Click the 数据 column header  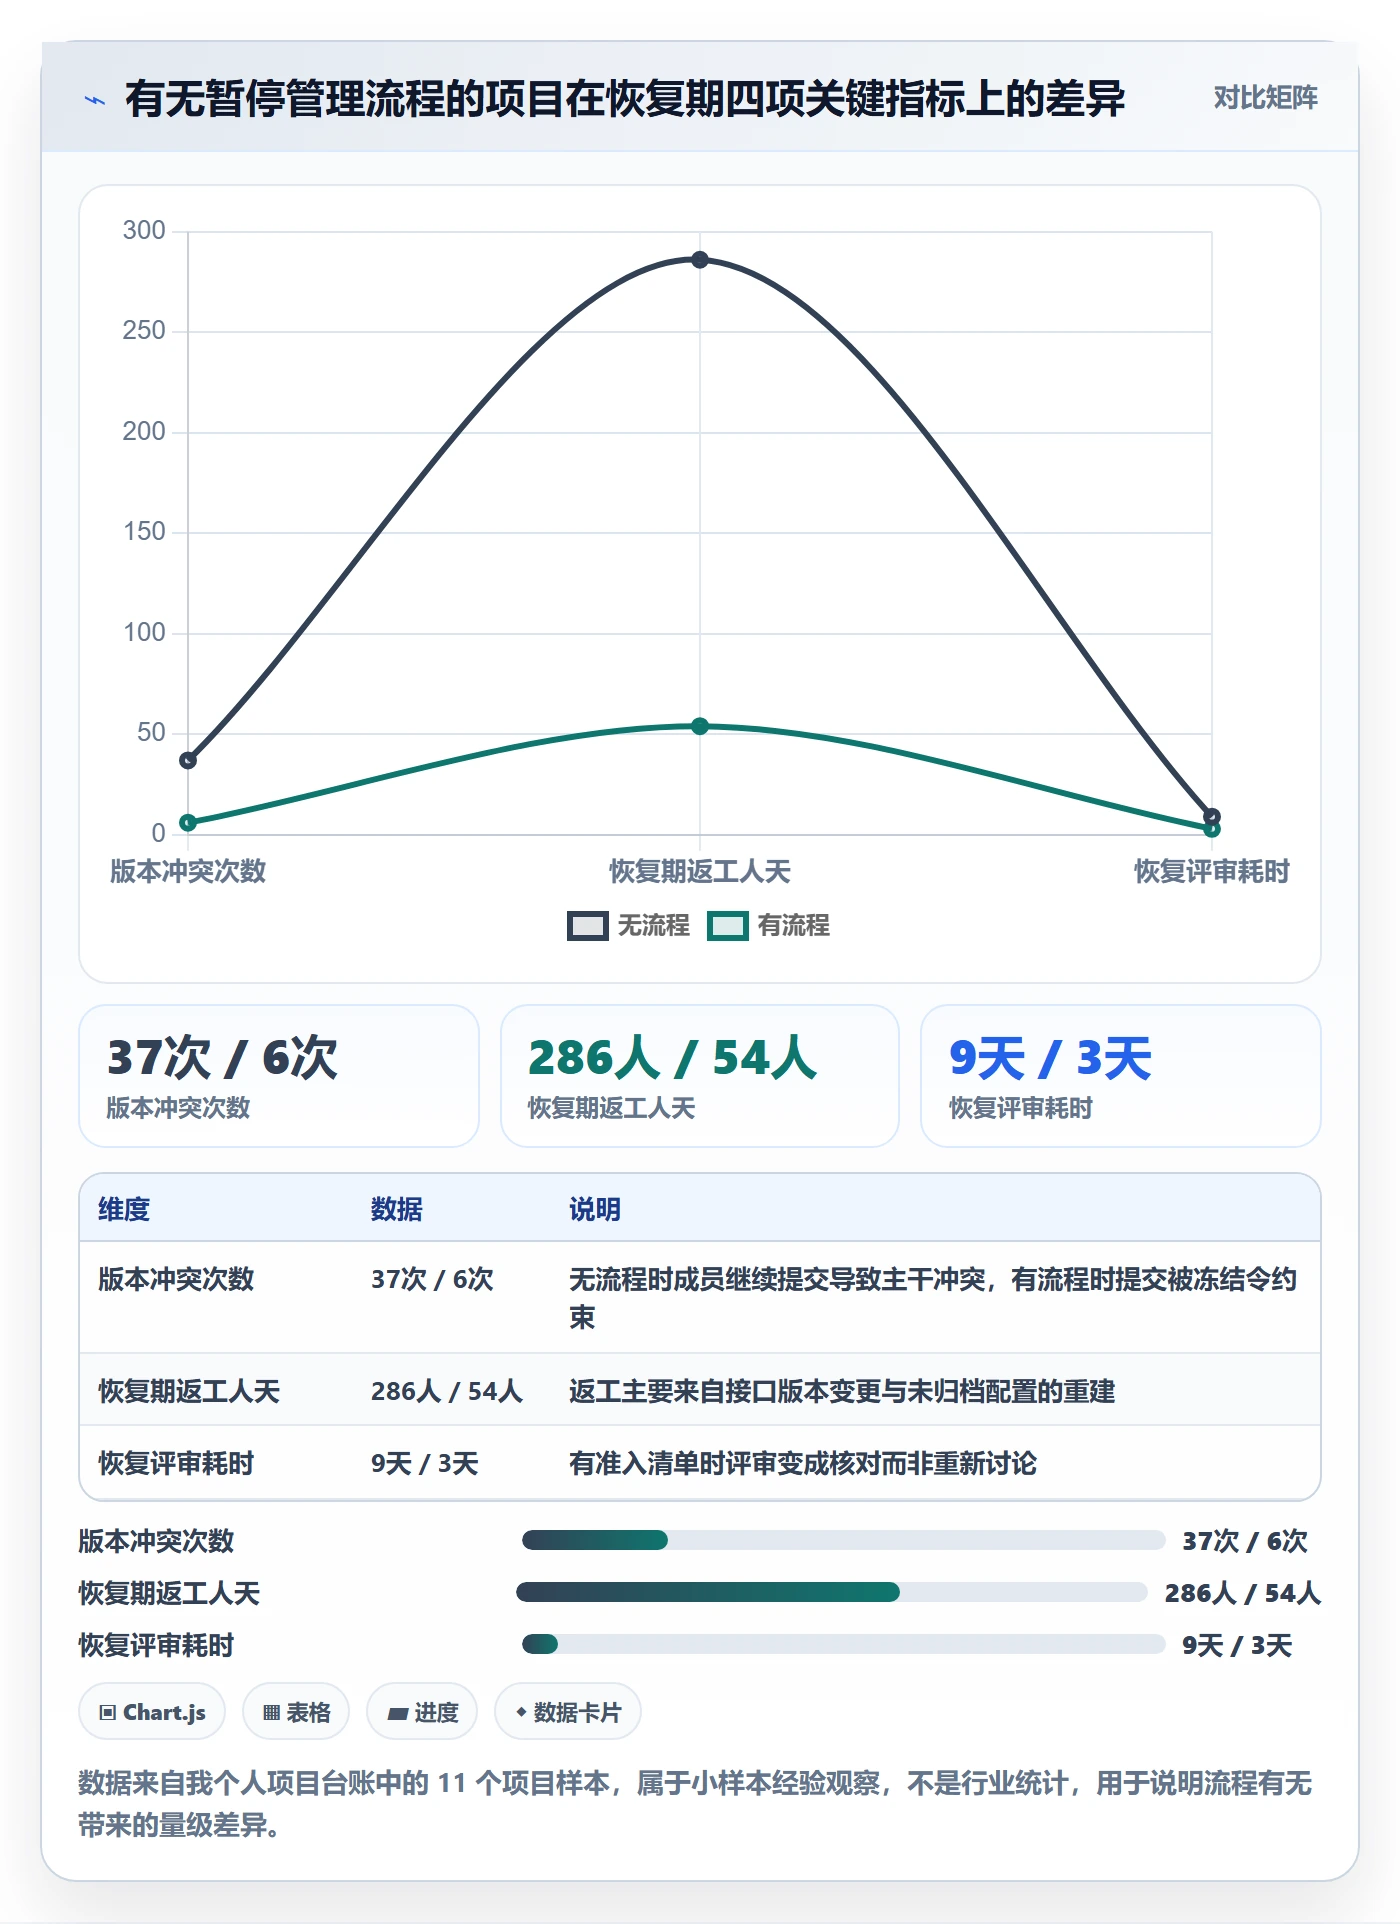click(397, 1210)
